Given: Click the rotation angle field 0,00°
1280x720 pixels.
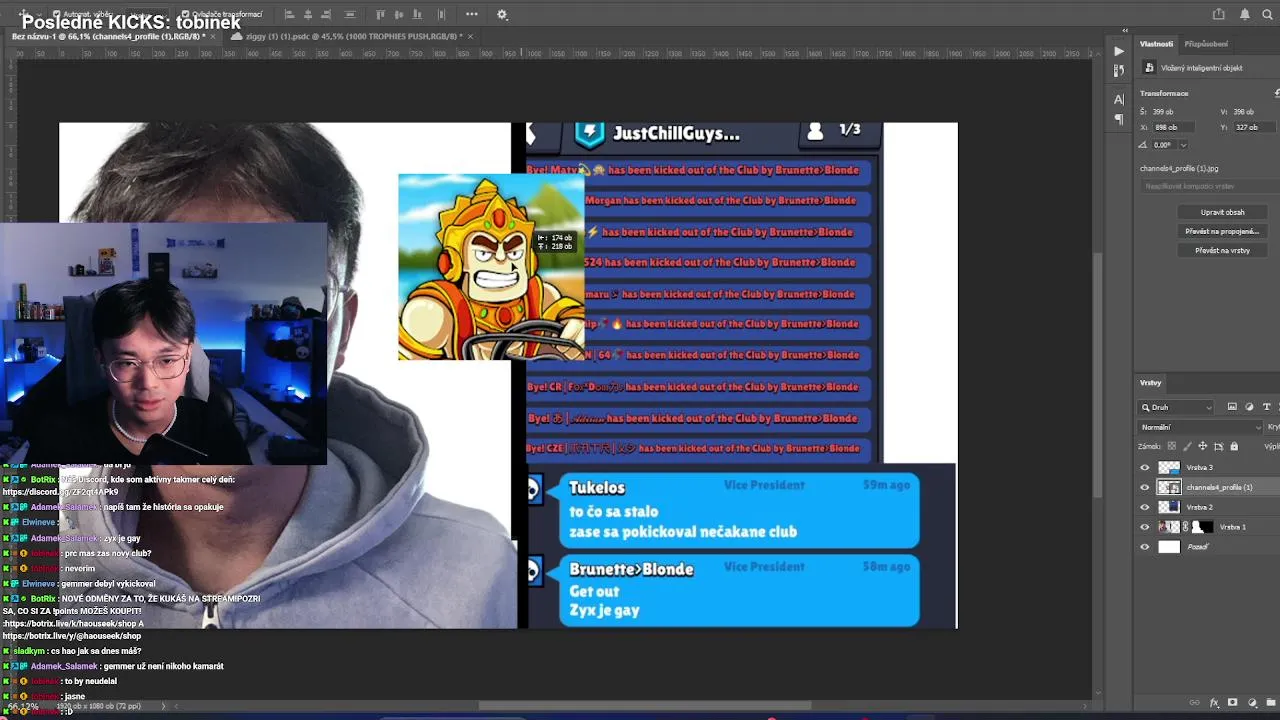Looking at the screenshot, I should coord(1163,145).
